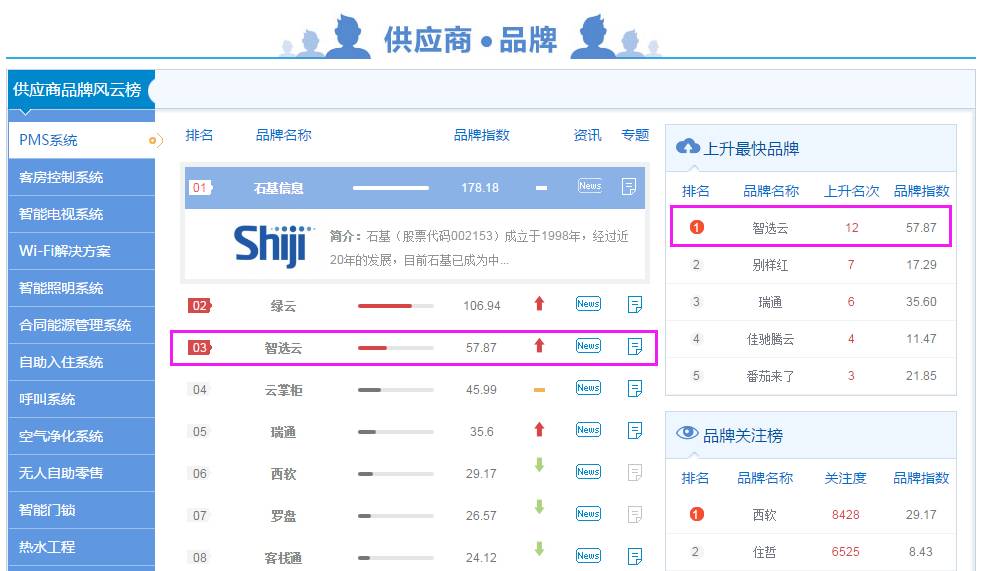The height and width of the screenshot is (571, 987).
Task: Open News icon in 智选云 row
Action: (x=588, y=346)
